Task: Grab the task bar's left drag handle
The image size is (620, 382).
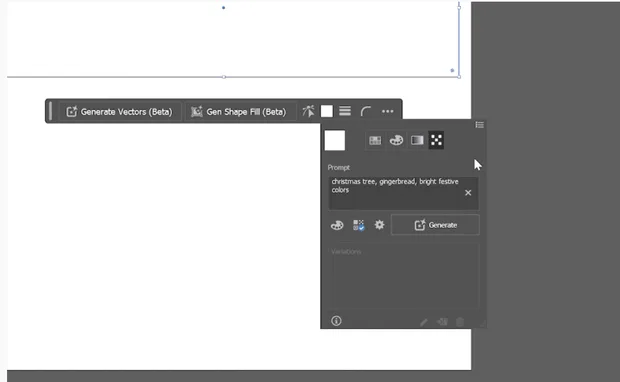Action: 50,111
